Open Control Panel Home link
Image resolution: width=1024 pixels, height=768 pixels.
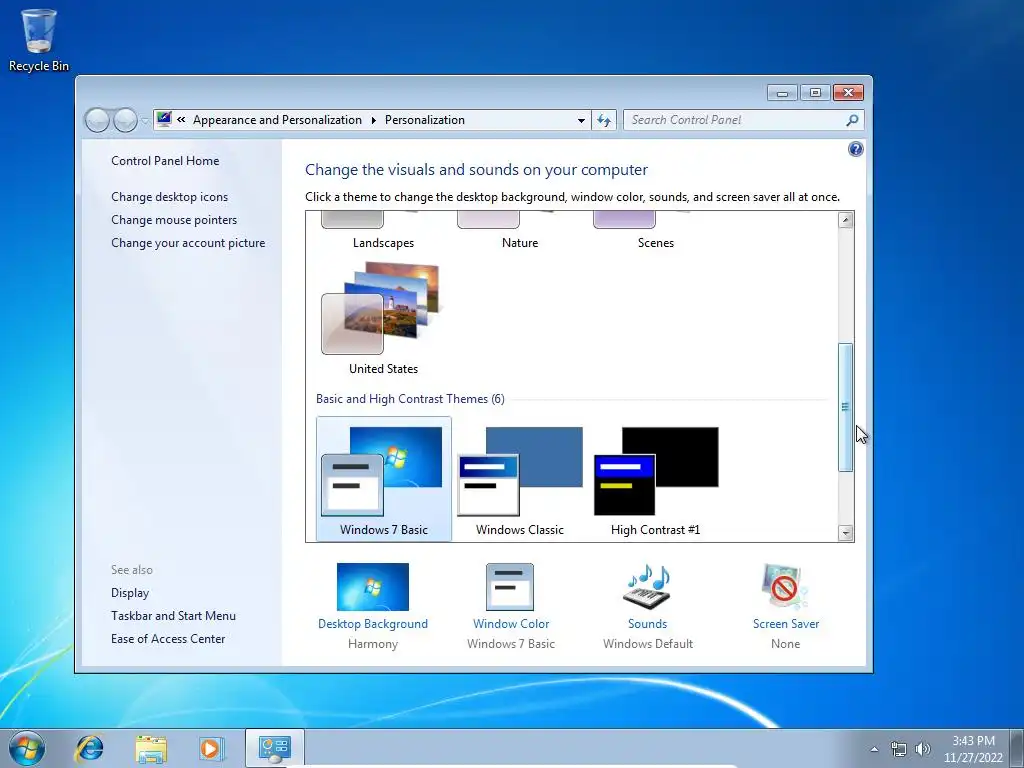[165, 161]
